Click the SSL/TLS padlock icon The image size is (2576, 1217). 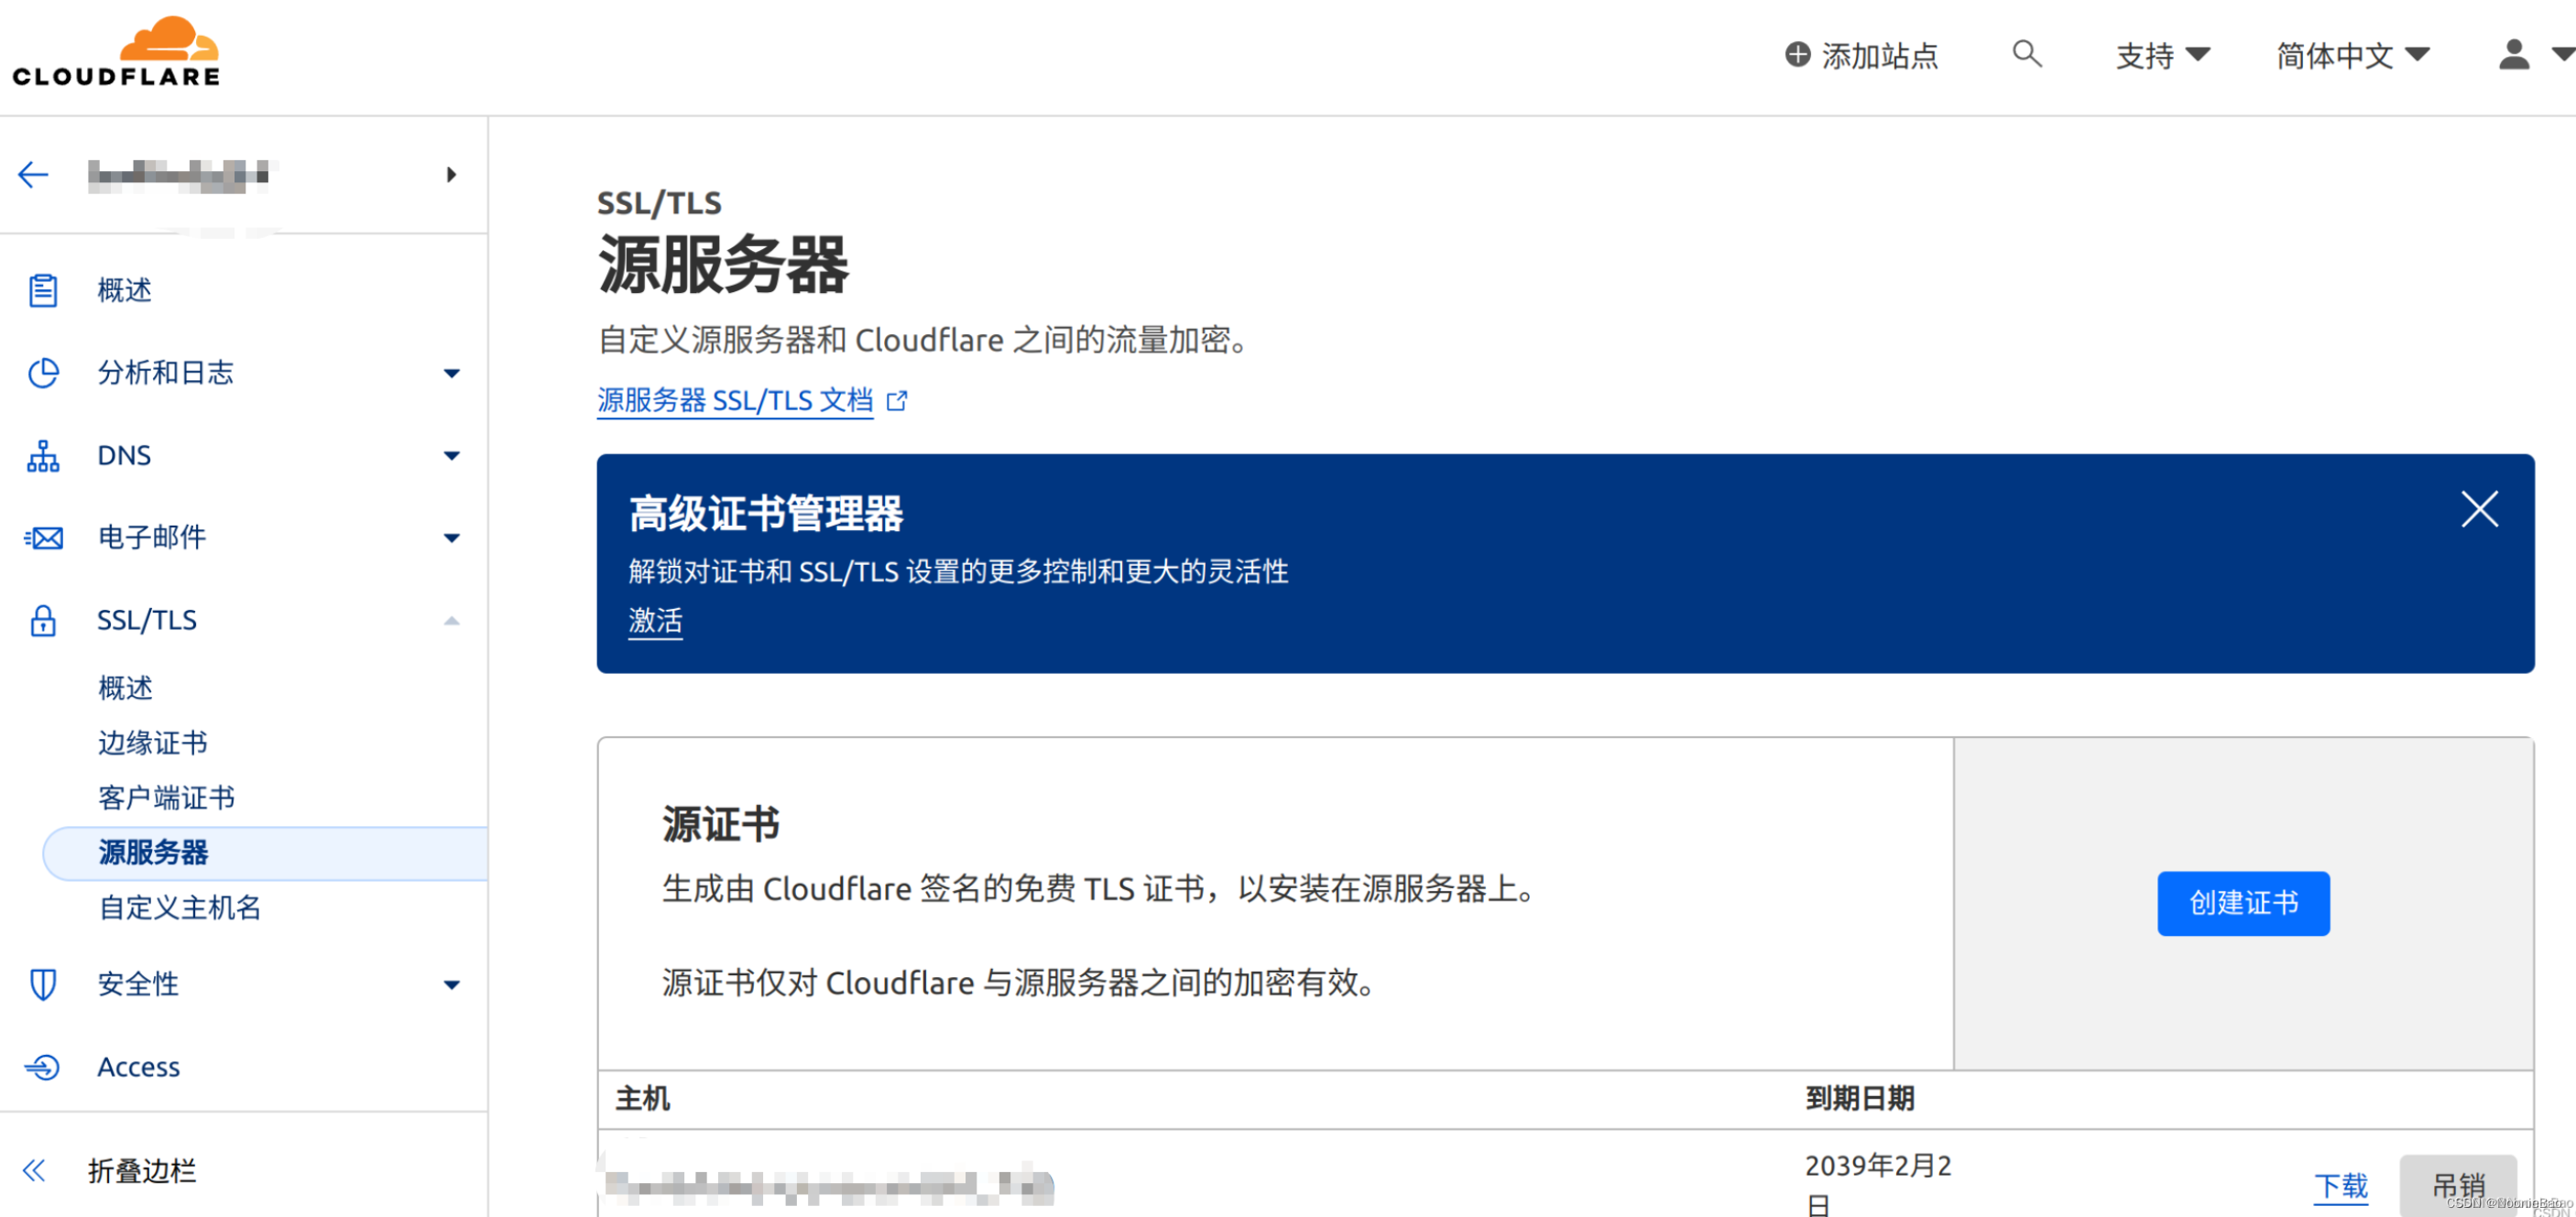pos(42,620)
